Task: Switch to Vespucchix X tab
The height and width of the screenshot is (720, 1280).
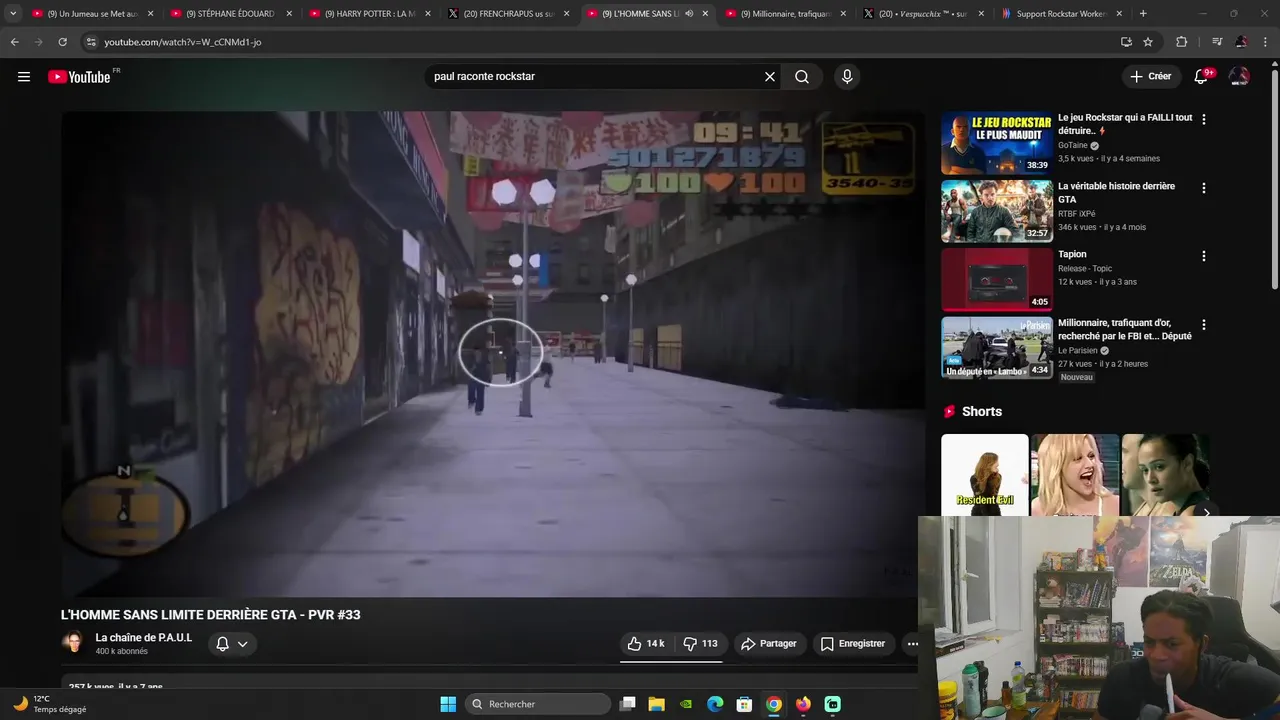Action: click(x=924, y=14)
